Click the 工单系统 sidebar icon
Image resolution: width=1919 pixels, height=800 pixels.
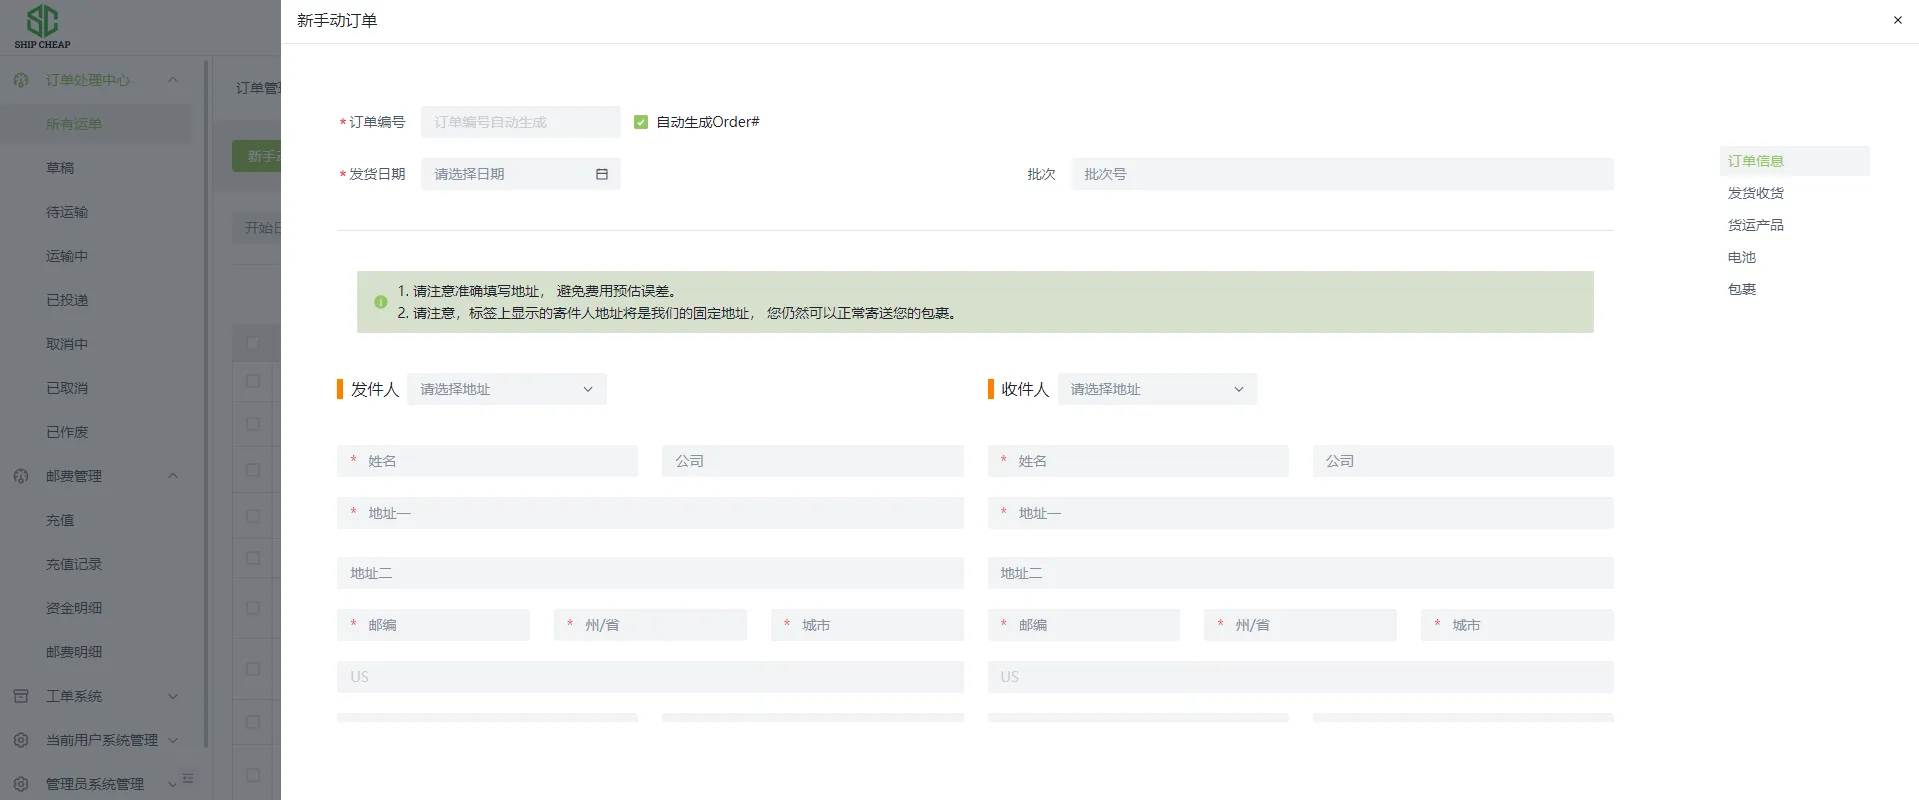pyautogui.click(x=21, y=696)
